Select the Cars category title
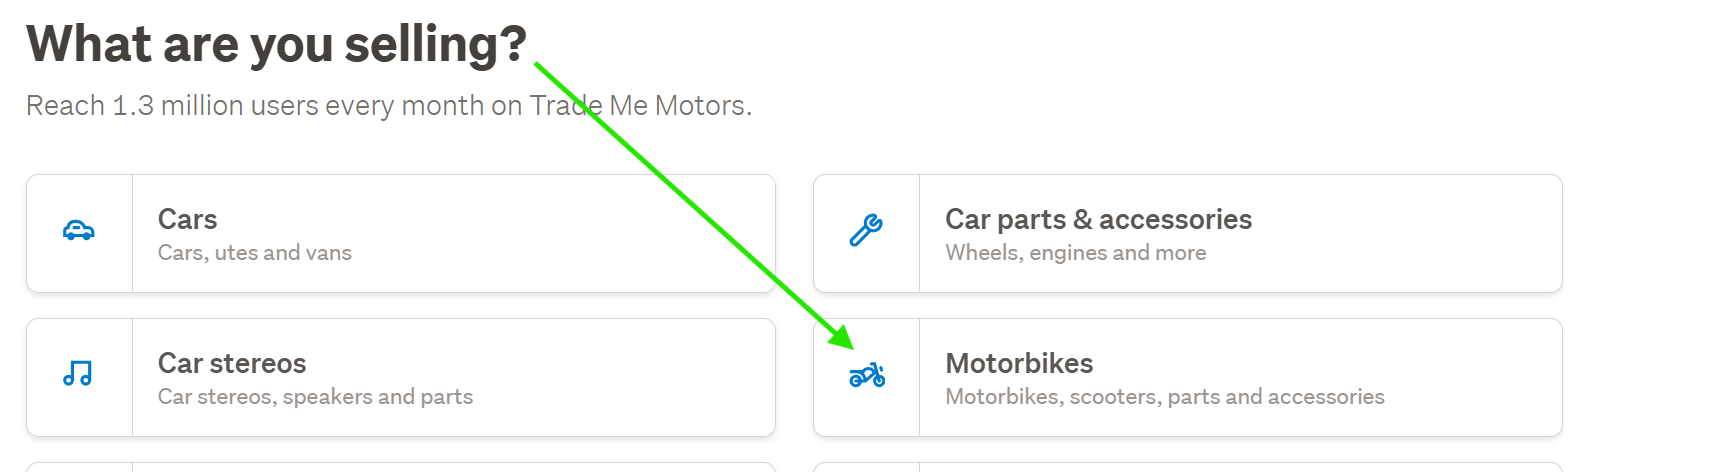The width and height of the screenshot is (1722, 472). pyautogui.click(x=188, y=219)
